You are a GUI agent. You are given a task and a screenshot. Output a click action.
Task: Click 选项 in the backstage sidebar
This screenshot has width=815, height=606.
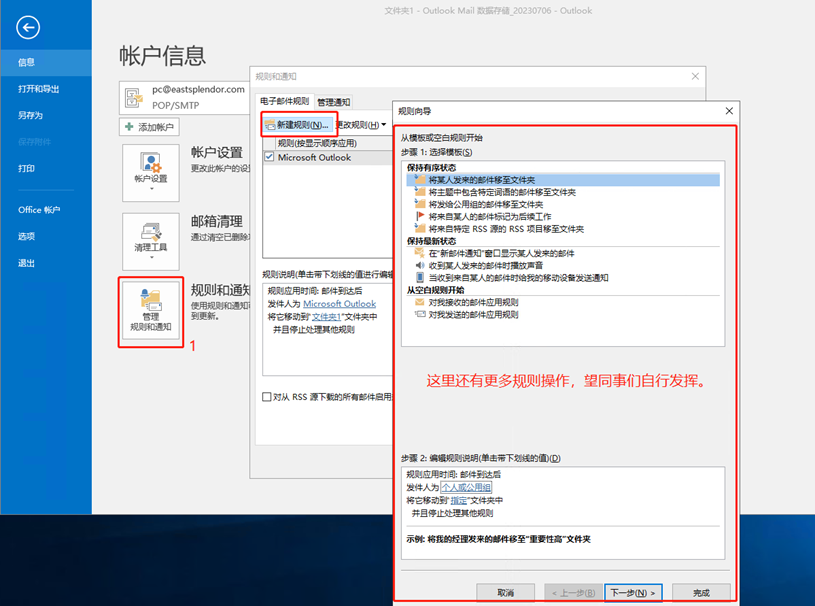click(26, 236)
